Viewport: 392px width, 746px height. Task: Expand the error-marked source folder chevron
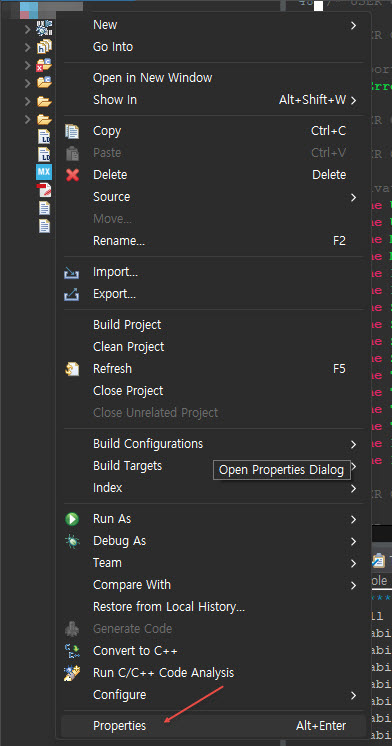[x=28, y=66]
